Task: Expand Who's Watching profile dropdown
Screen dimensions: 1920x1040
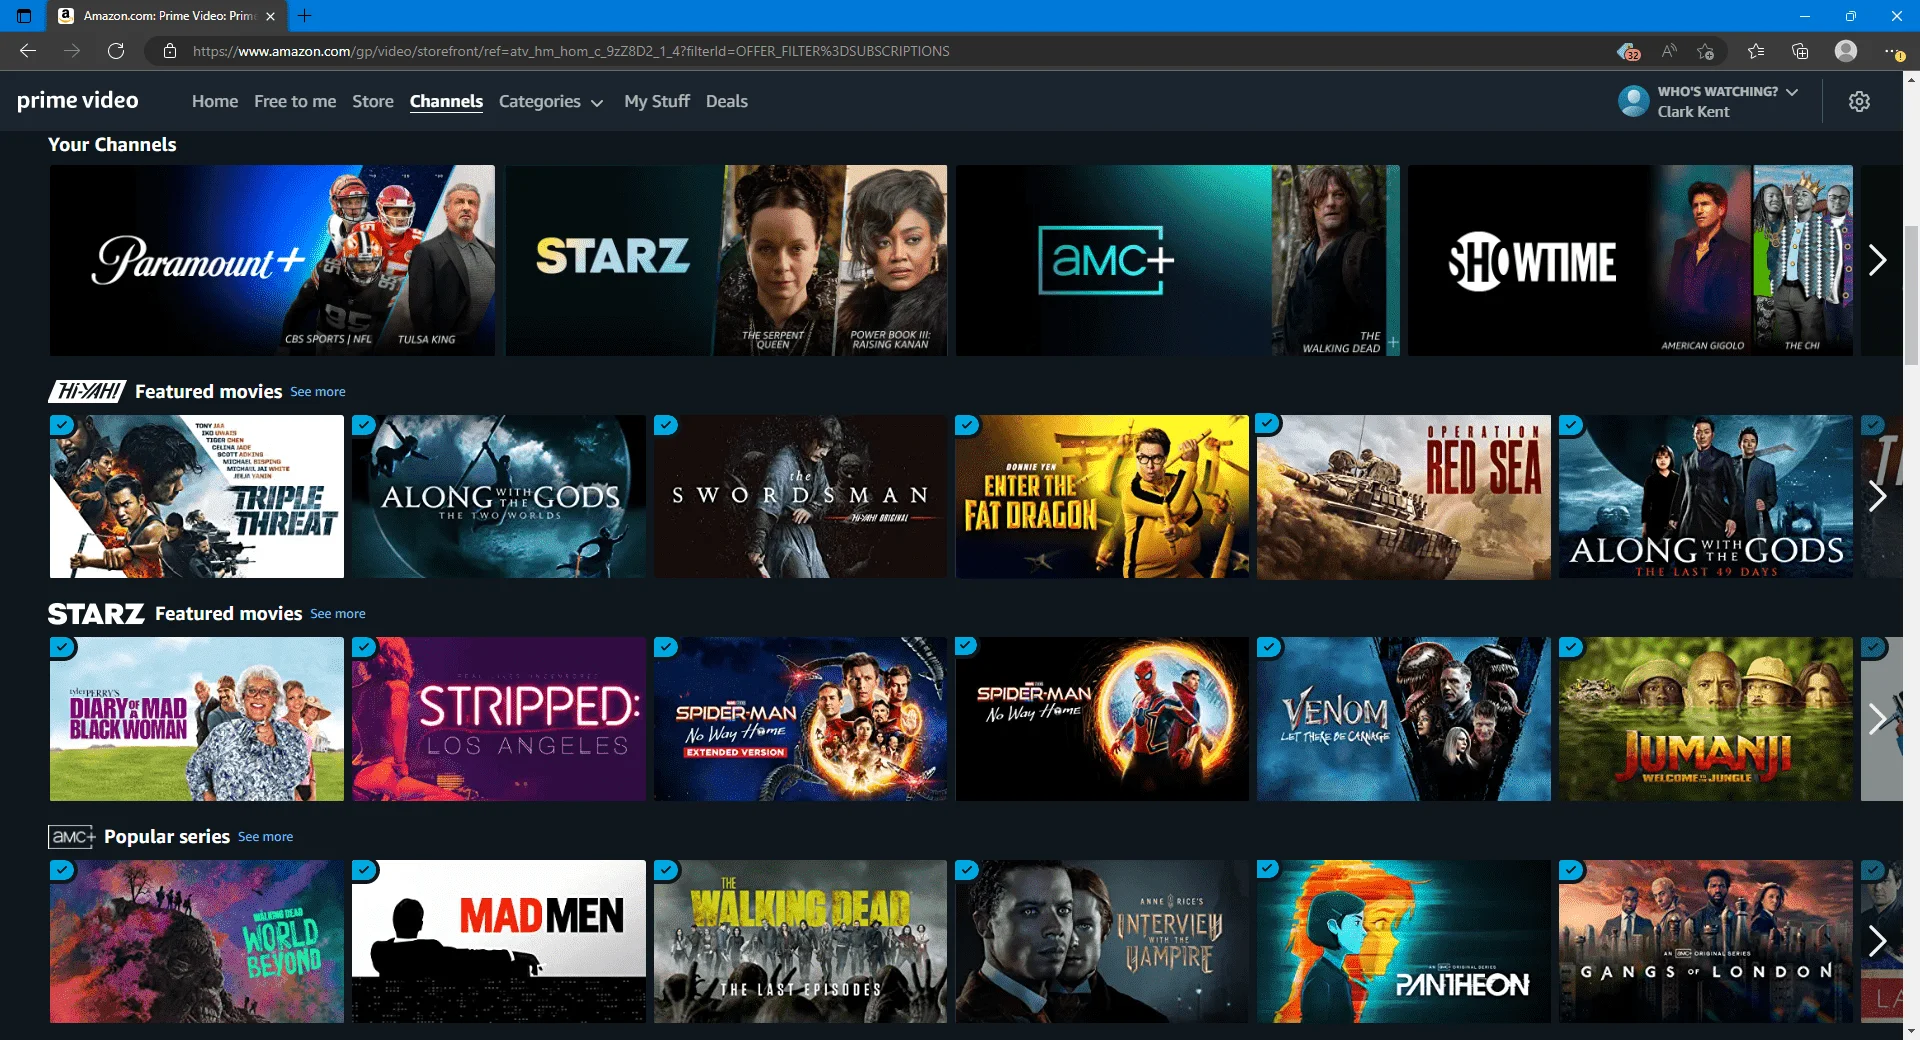Action: 1728,91
